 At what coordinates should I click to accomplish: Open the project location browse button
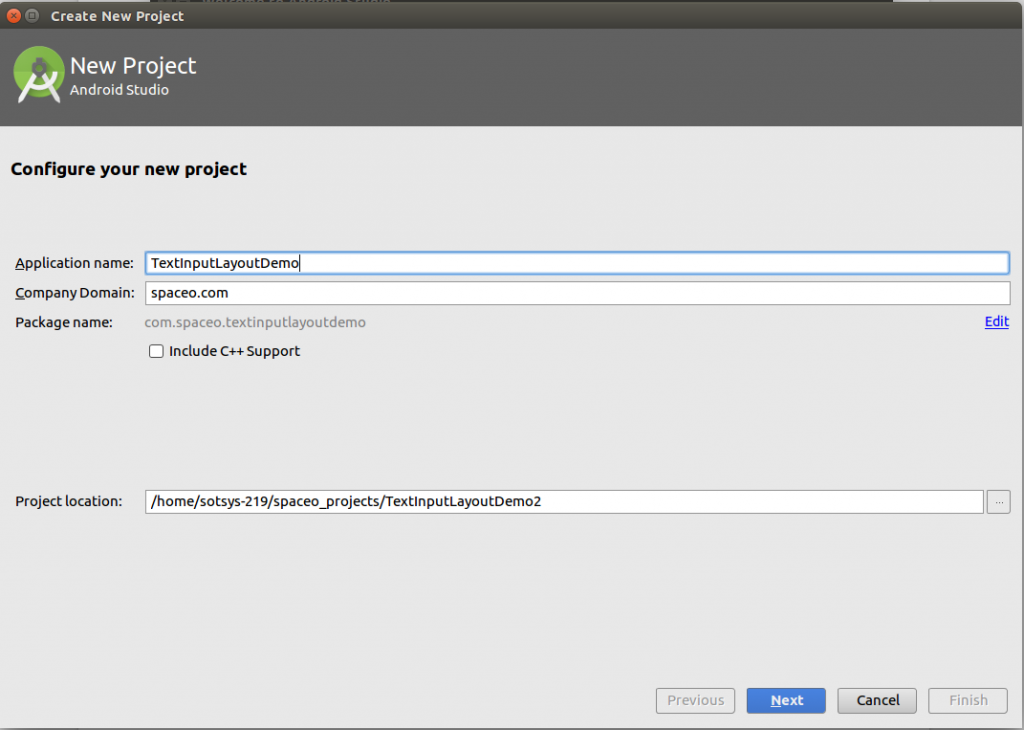click(999, 501)
